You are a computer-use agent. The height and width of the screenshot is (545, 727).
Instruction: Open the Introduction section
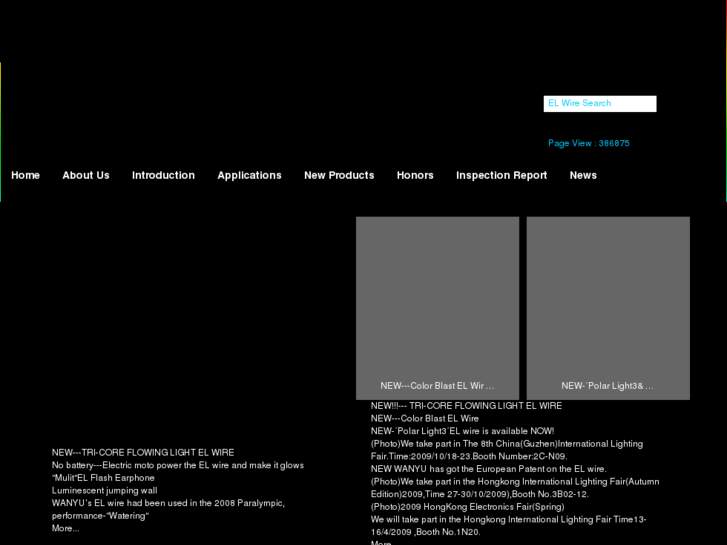(163, 175)
